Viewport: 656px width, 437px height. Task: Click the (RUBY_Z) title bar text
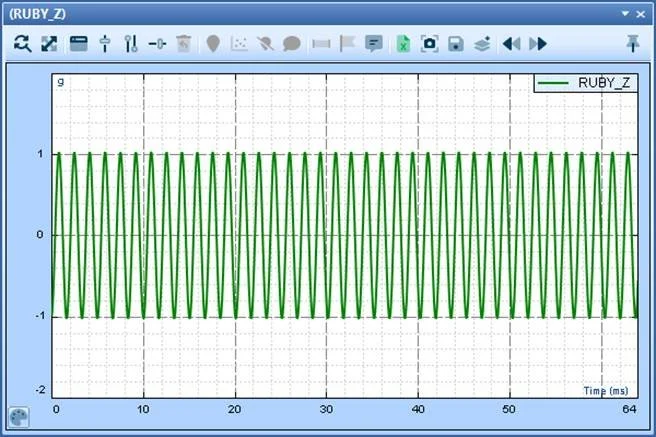[38, 14]
